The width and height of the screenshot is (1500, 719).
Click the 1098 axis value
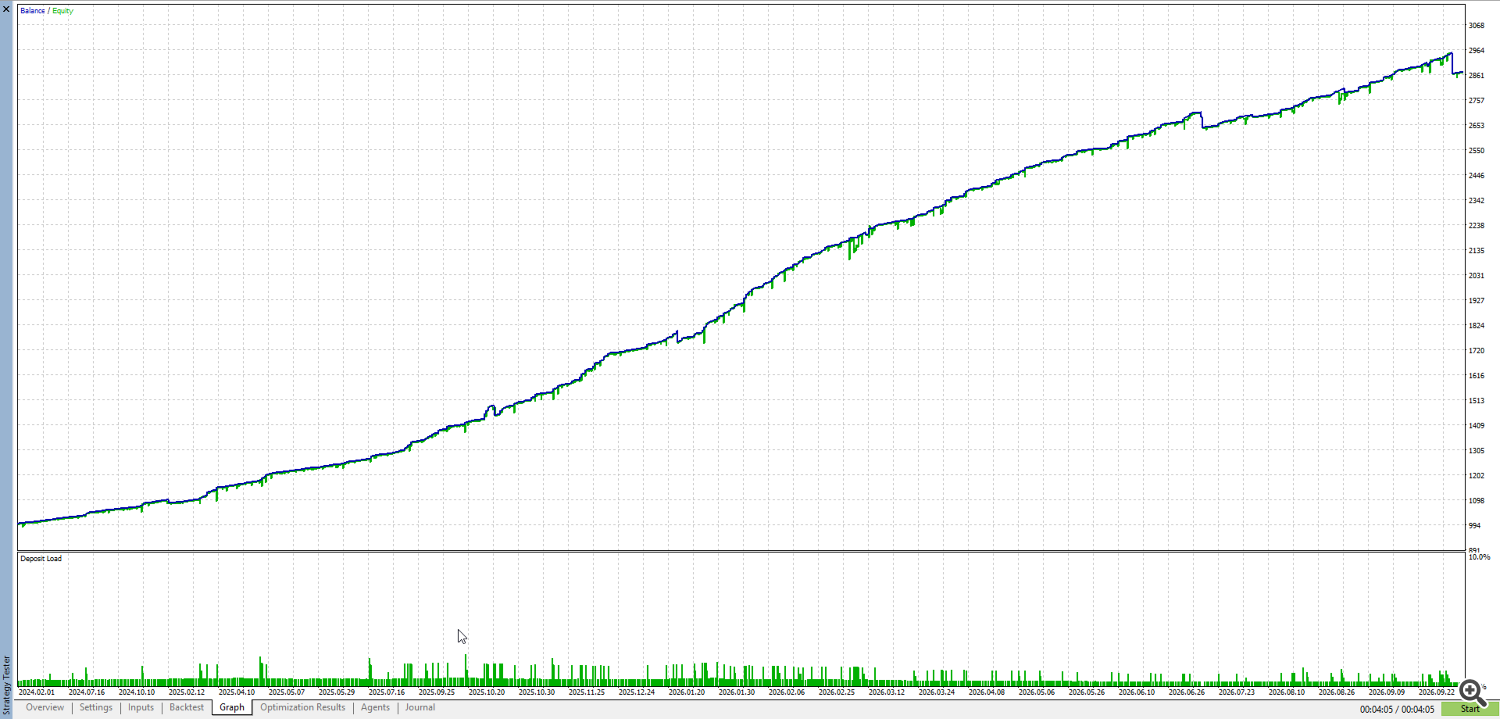(1476, 501)
